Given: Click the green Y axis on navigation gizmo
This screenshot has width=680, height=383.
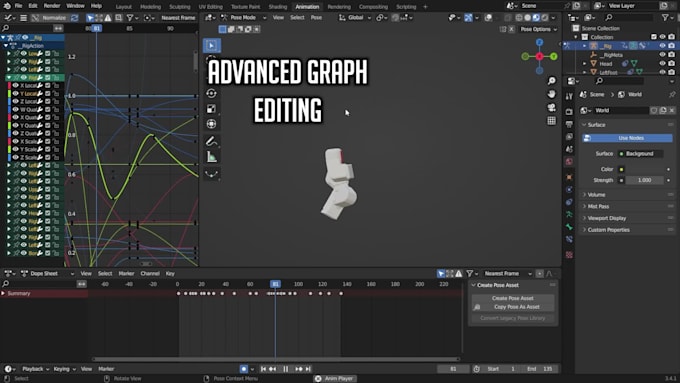Looking at the screenshot, I should (554, 56).
